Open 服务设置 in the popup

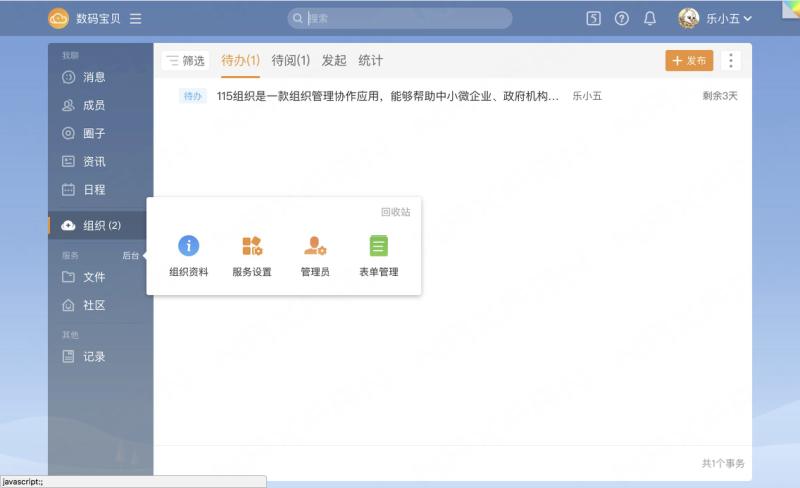pos(252,256)
